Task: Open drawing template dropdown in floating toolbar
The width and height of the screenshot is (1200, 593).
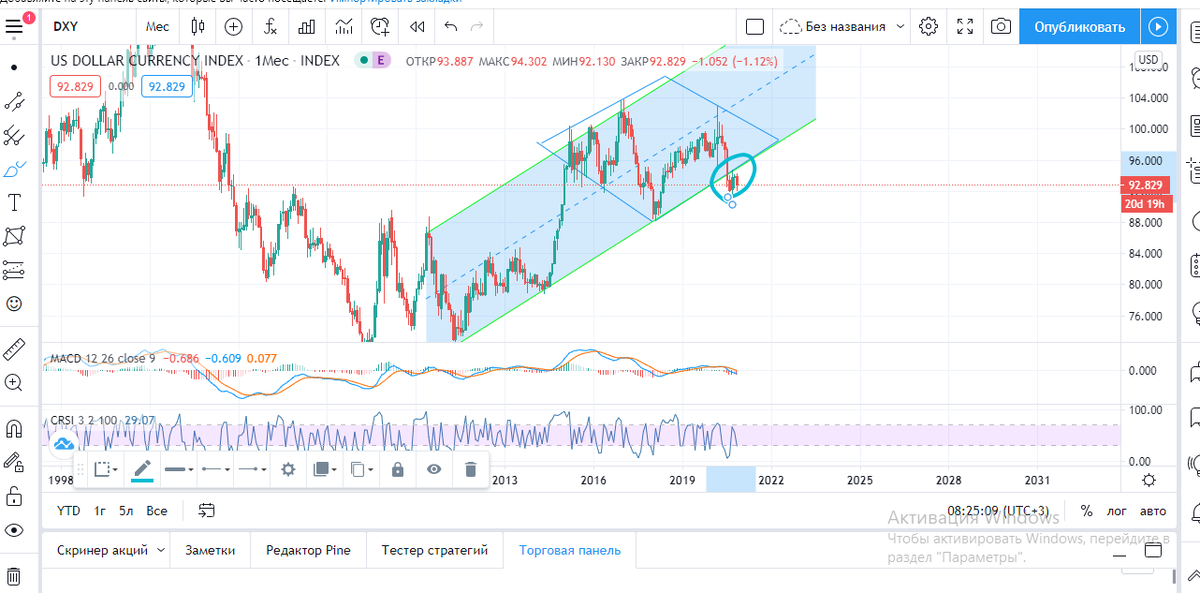Action: coord(106,469)
